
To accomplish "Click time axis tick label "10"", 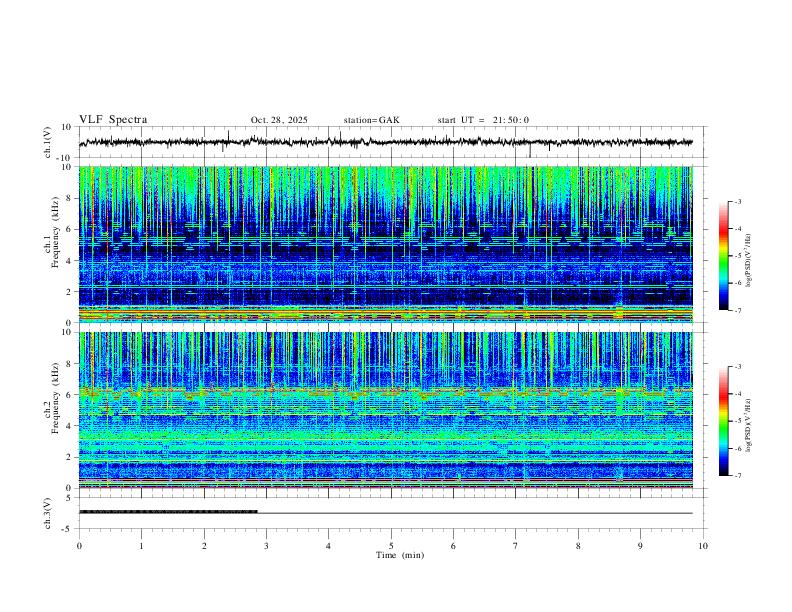I will click(703, 546).
